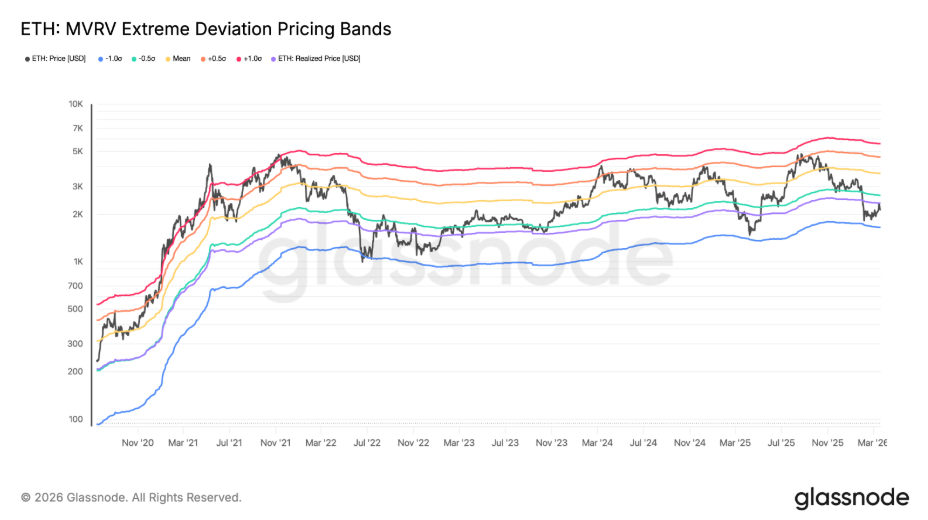Click the 10K price axis label
The height and width of the screenshot is (520, 928).
[x=75, y=104]
